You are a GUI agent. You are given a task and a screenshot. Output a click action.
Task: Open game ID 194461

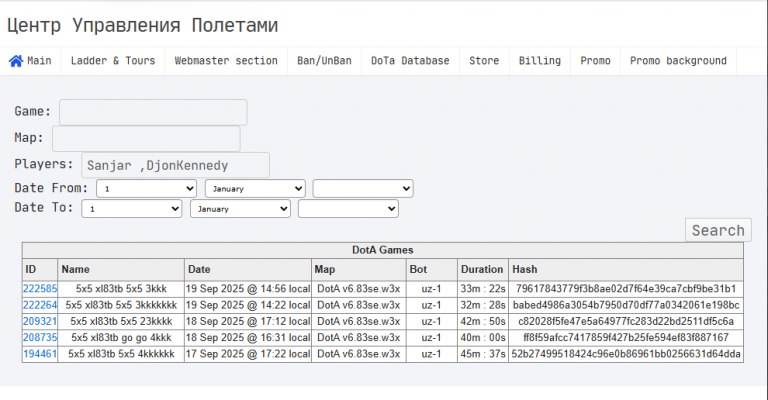(x=40, y=353)
